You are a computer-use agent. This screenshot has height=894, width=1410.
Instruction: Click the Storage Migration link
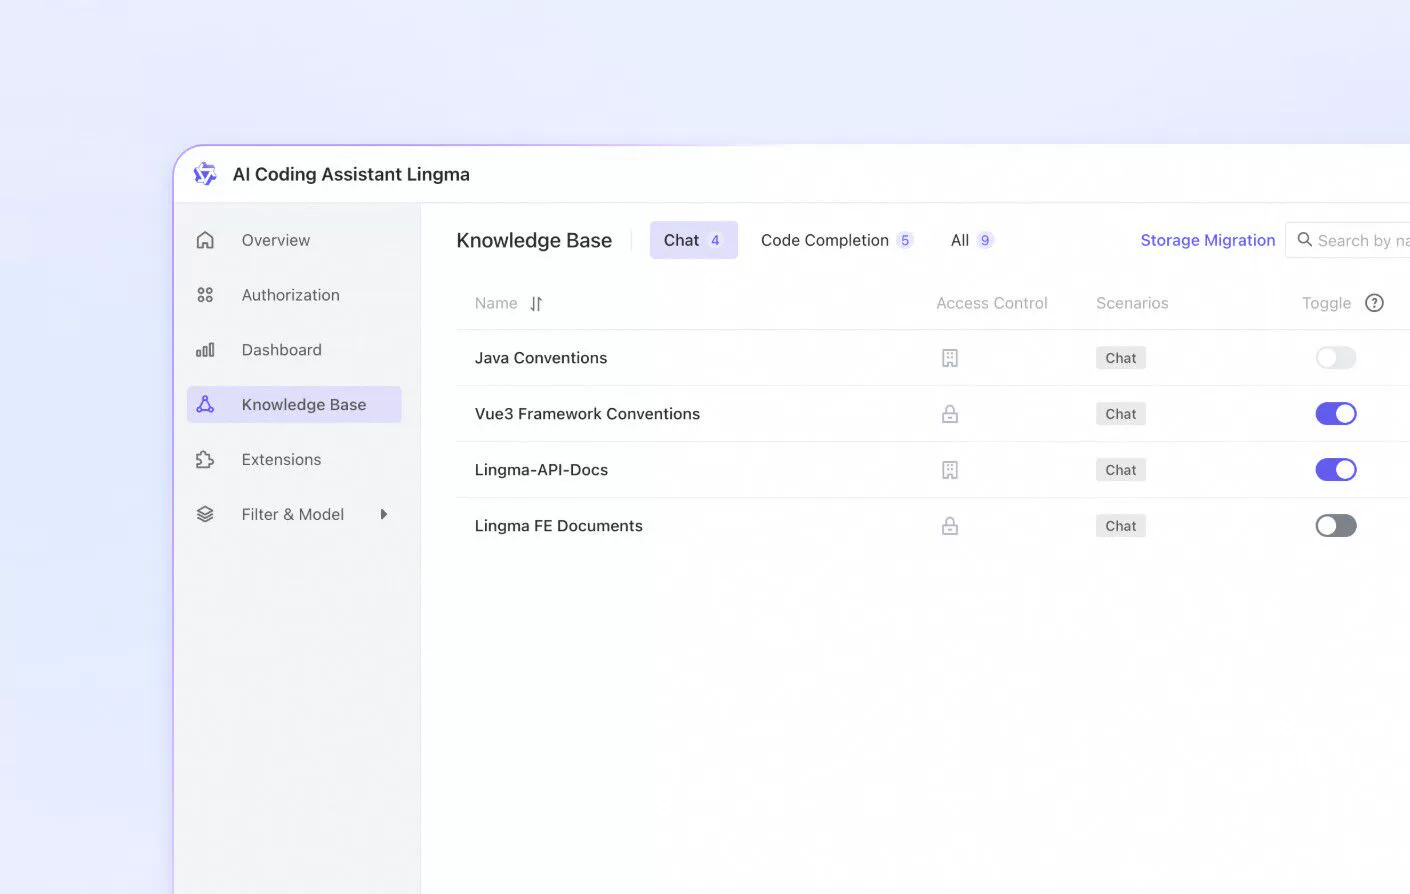tap(1207, 240)
